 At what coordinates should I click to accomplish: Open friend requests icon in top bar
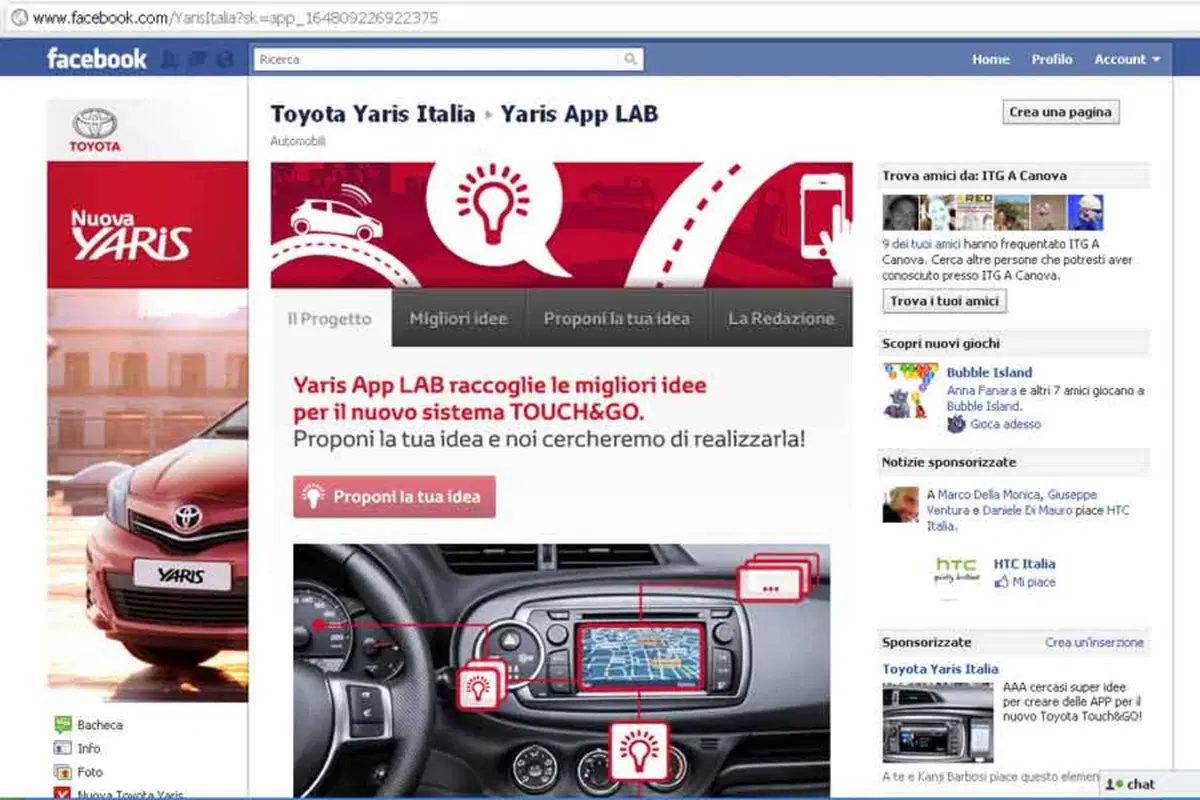pyautogui.click(x=170, y=59)
